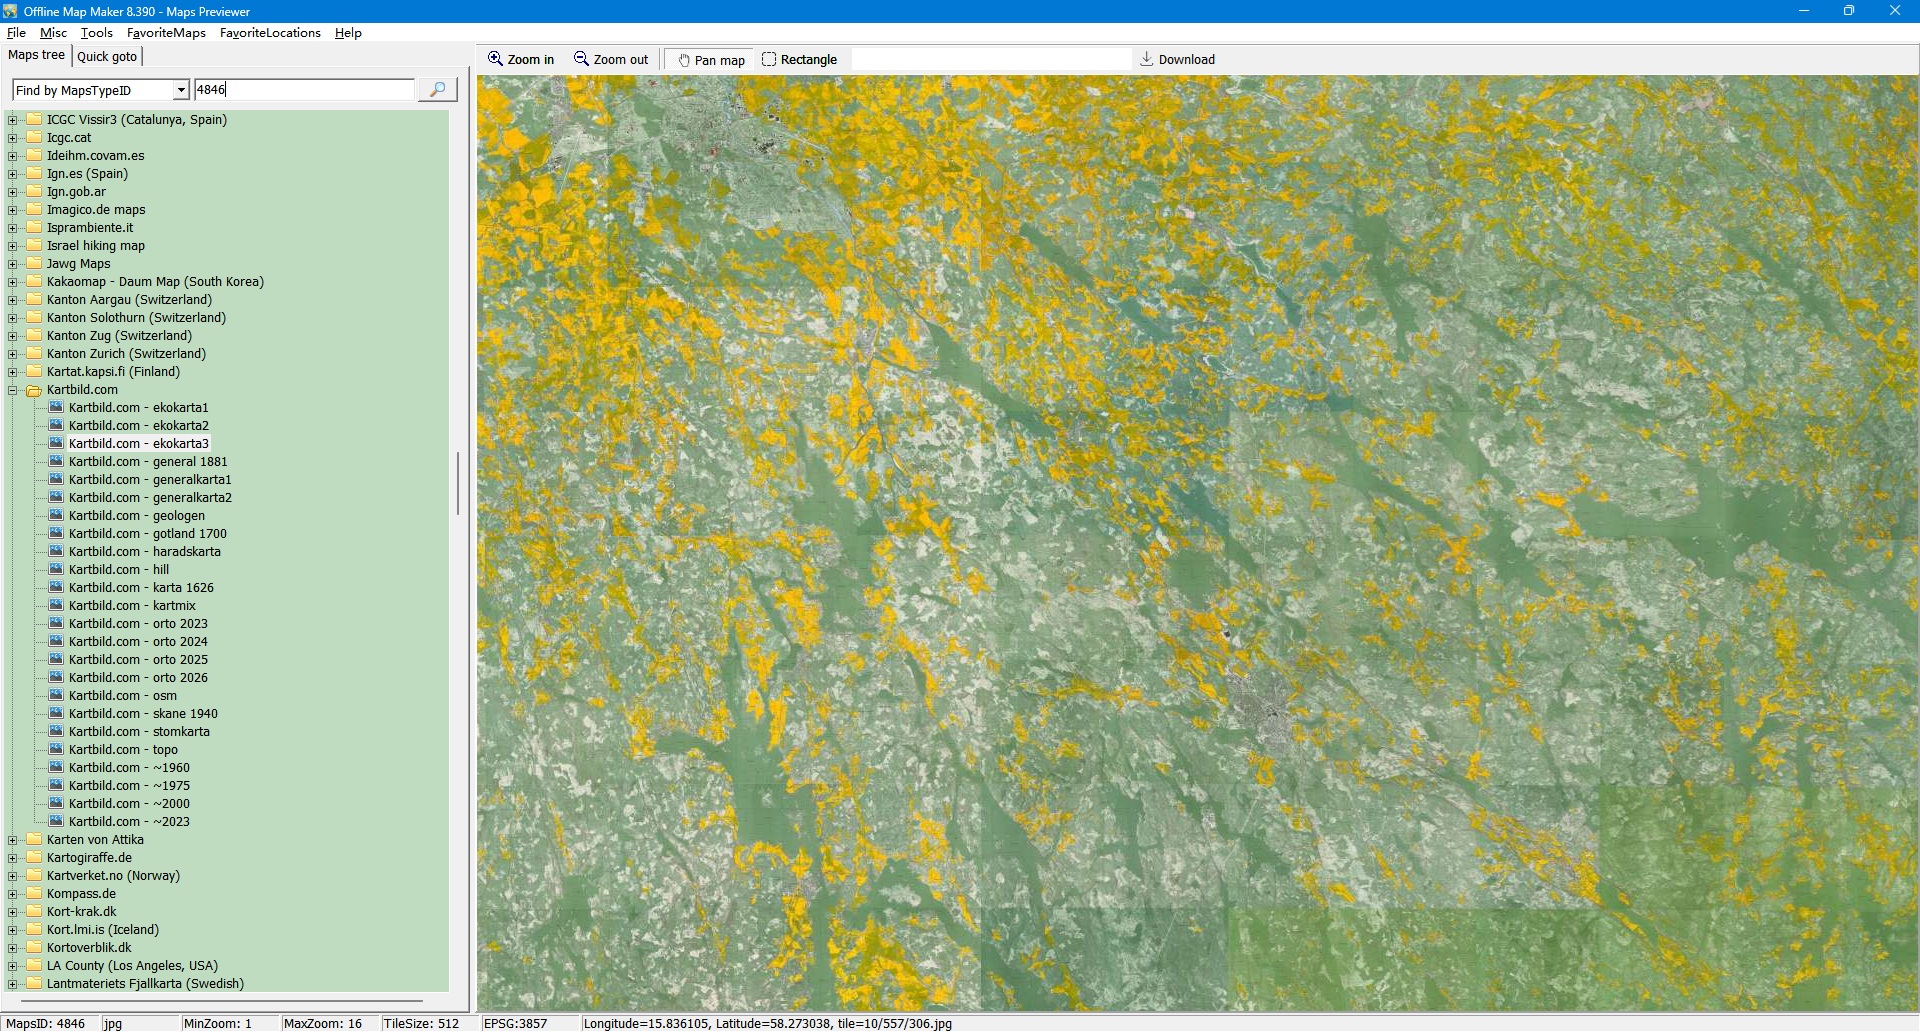Click the karta 1626 map icon

coord(57,588)
